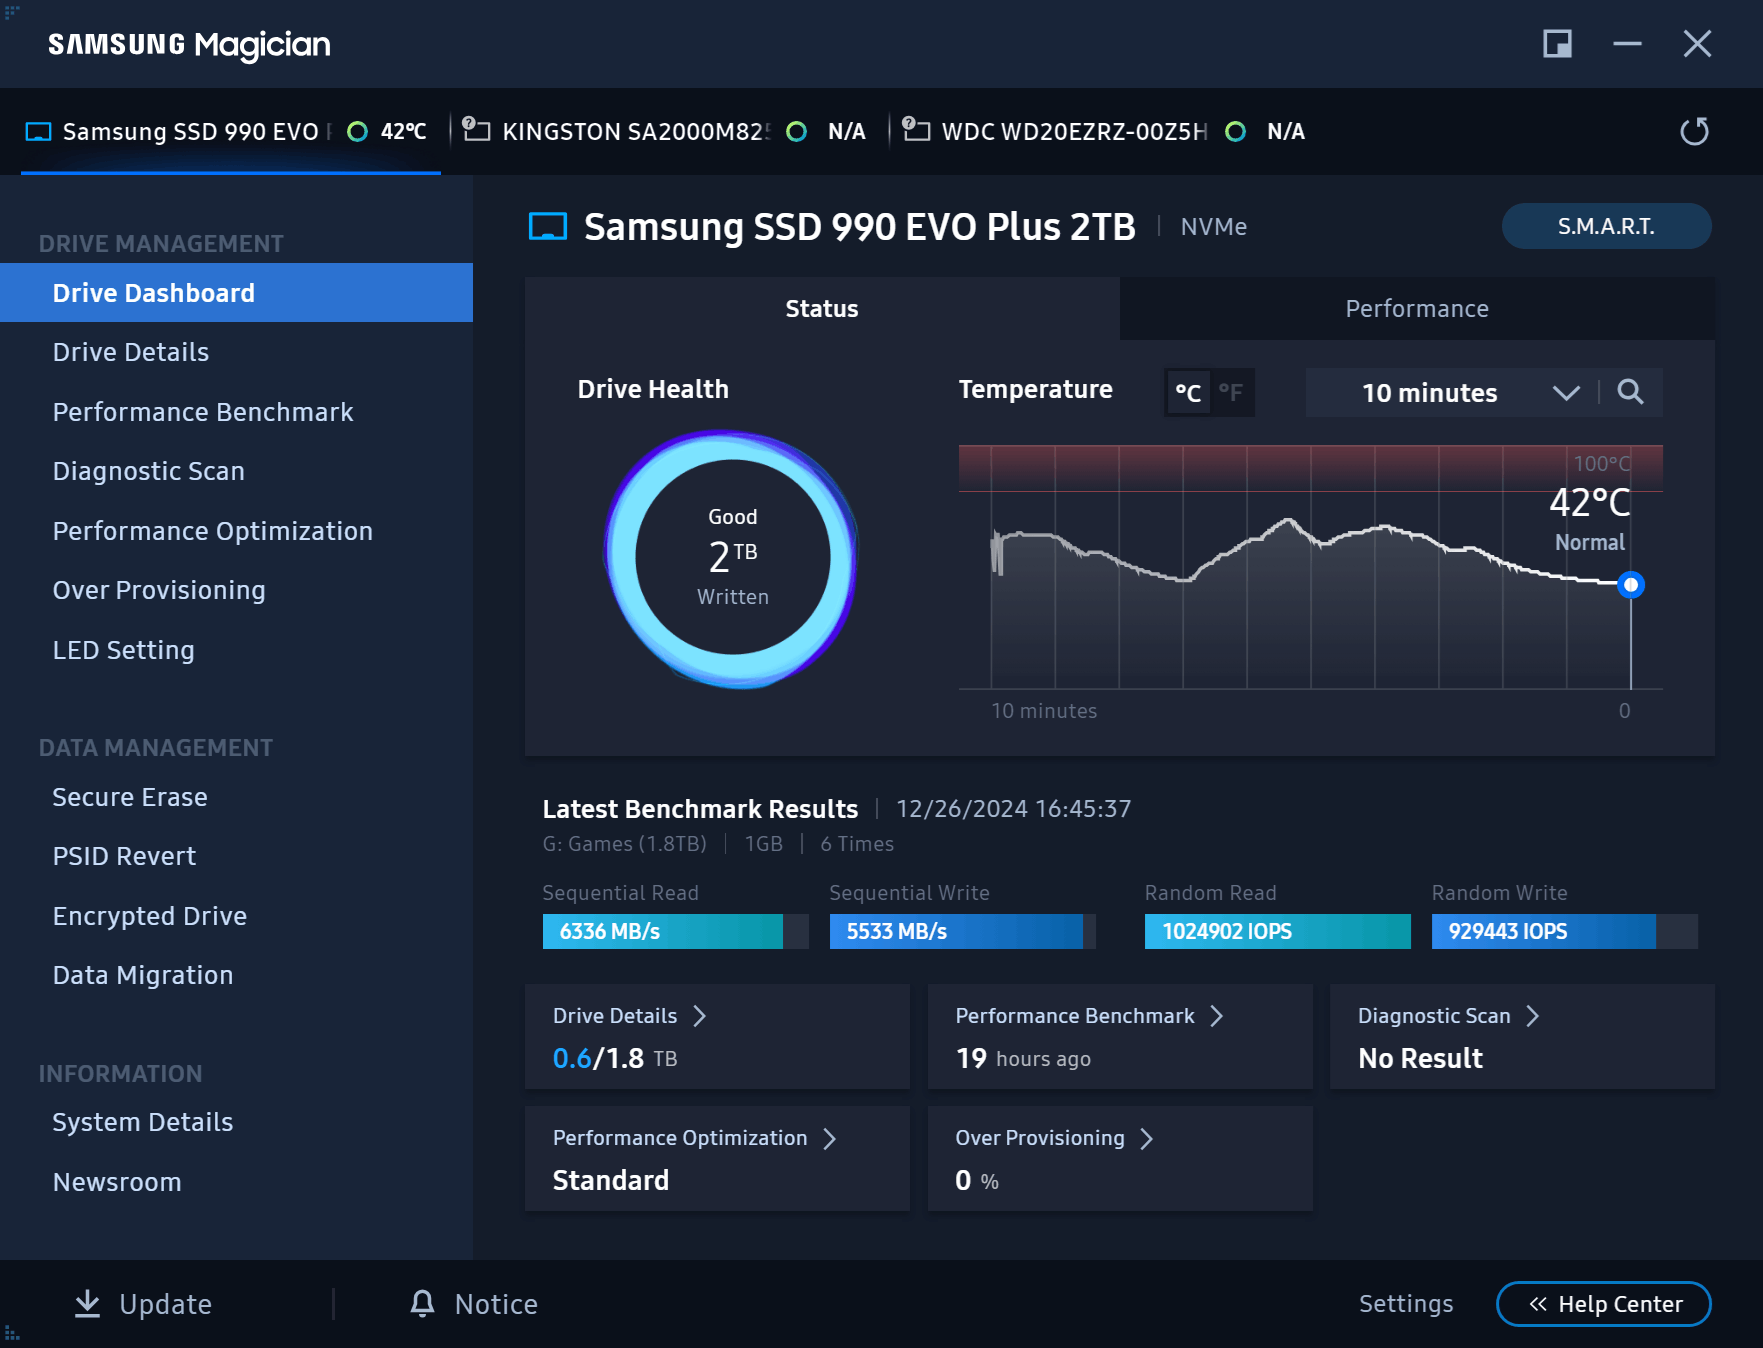Click the Over Provisioning card chevron
The width and height of the screenshot is (1763, 1348).
1147,1139
